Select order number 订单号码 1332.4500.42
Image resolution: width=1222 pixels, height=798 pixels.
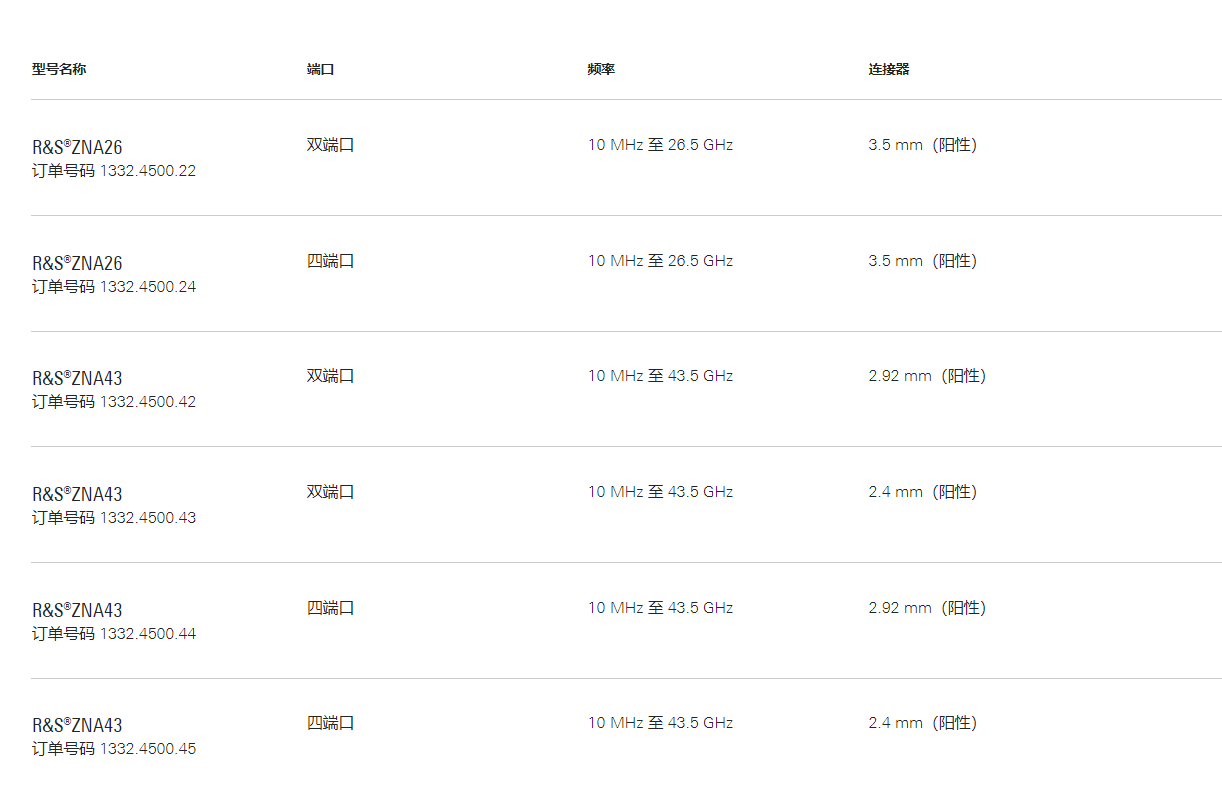(114, 402)
